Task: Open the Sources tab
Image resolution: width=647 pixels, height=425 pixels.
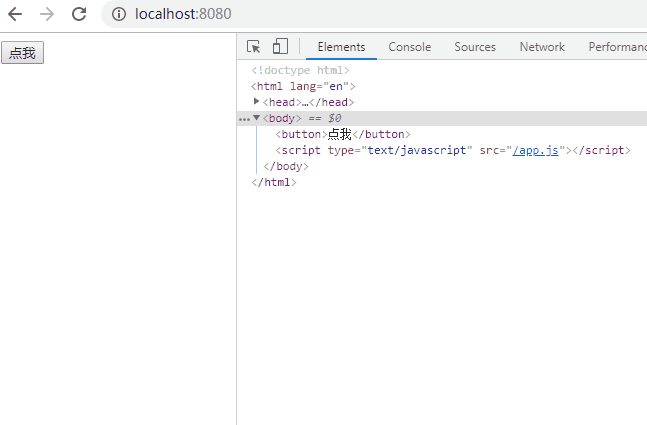Action: pyautogui.click(x=475, y=47)
